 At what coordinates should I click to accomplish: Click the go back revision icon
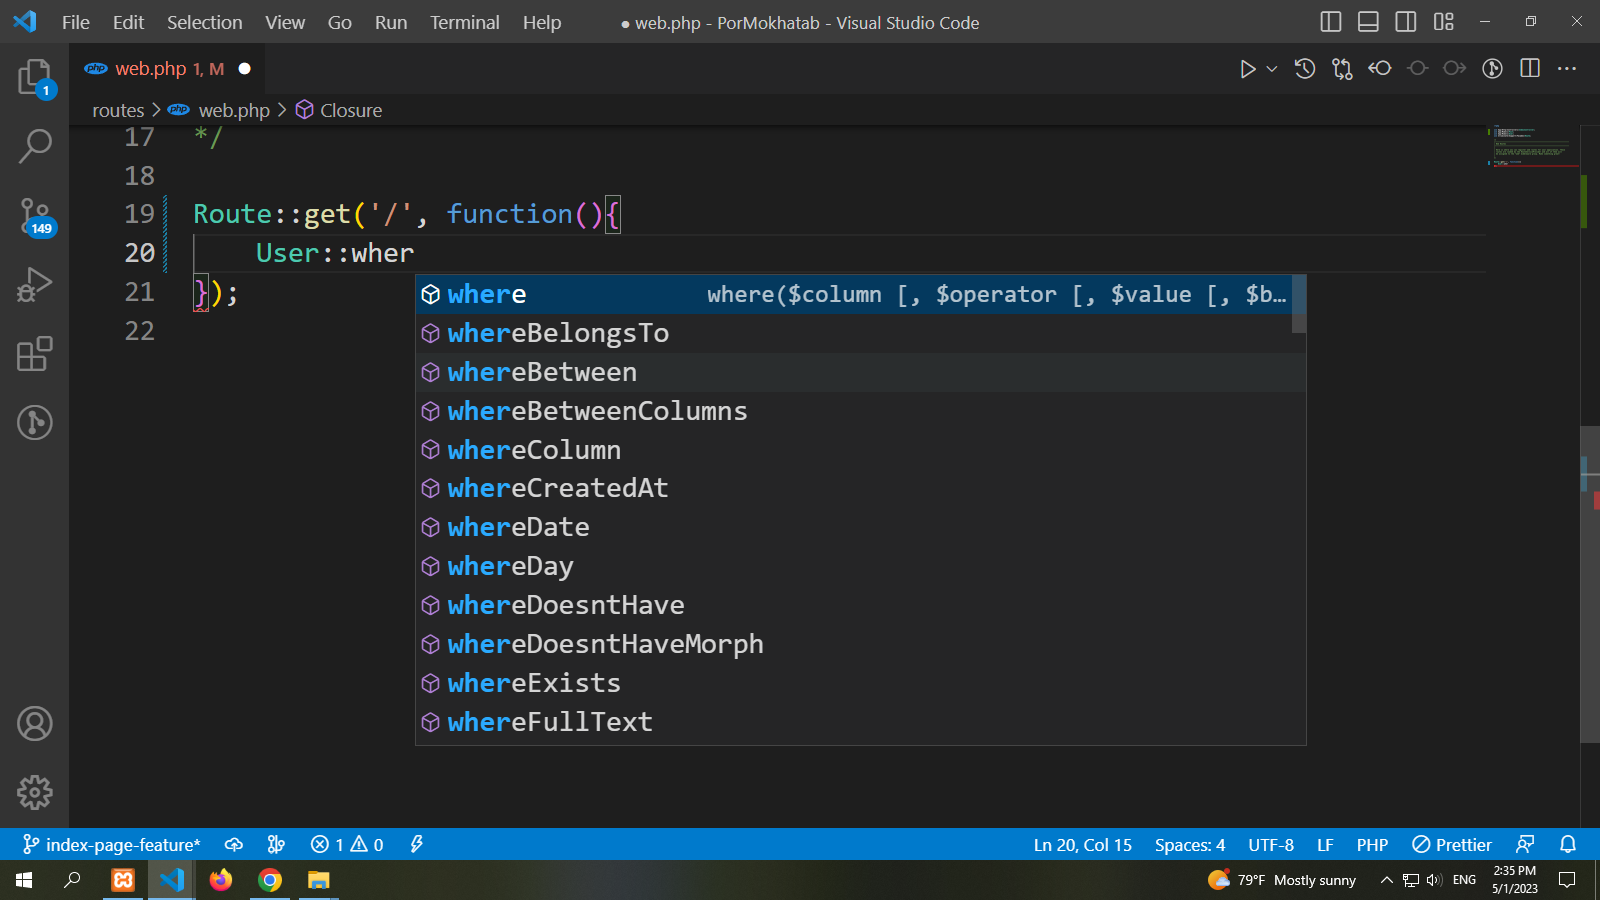pyautogui.click(x=1380, y=69)
